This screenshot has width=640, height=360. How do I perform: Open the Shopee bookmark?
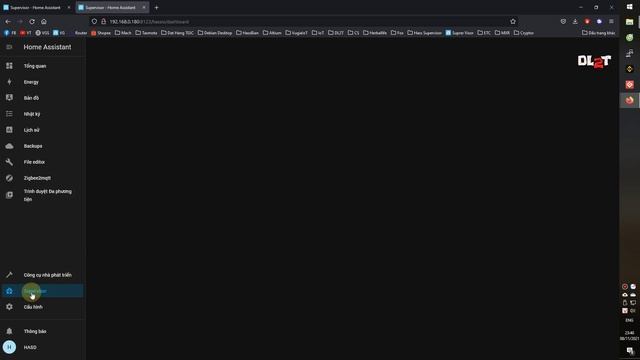click(101, 33)
